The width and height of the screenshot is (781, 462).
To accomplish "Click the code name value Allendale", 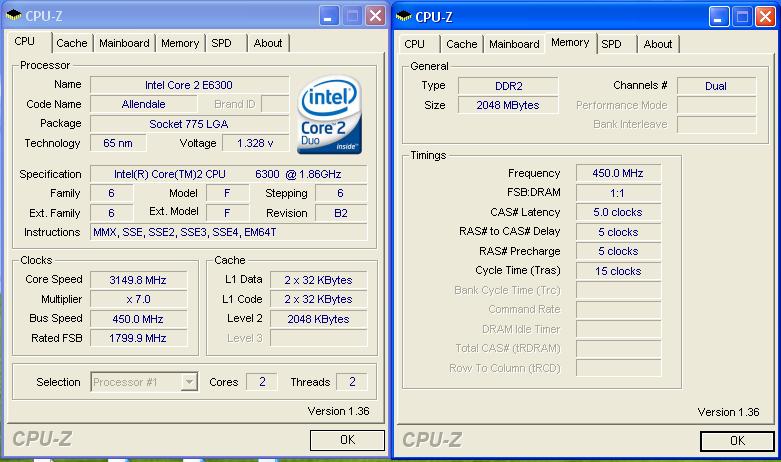I will point(143,104).
